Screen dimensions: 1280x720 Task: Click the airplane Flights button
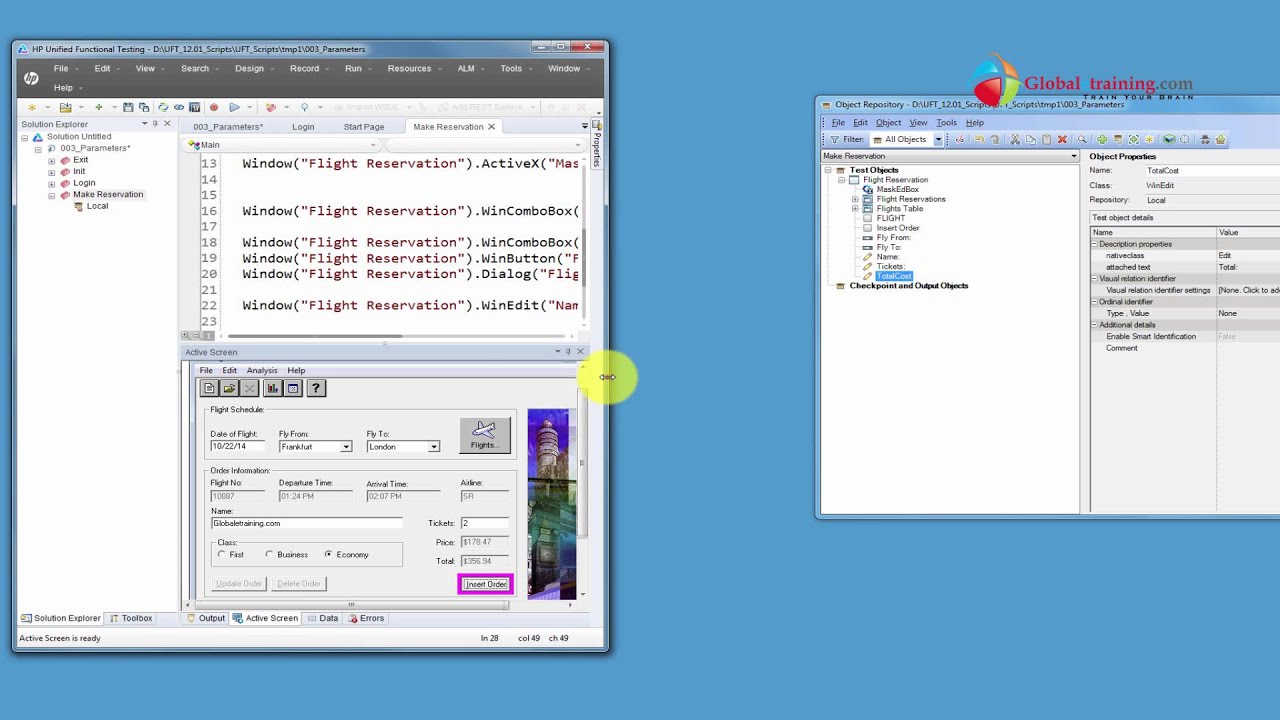(485, 435)
